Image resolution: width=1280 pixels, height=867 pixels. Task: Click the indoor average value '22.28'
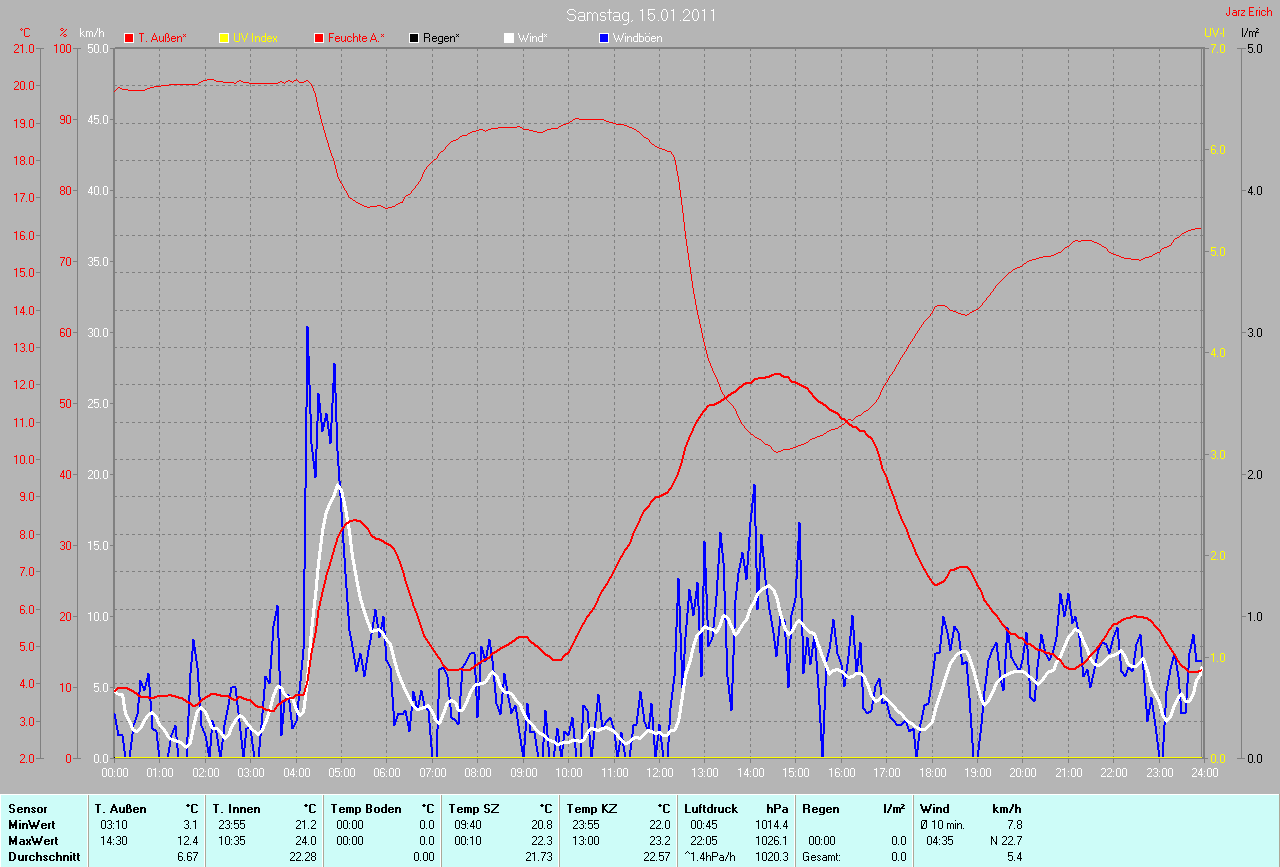tap(302, 856)
